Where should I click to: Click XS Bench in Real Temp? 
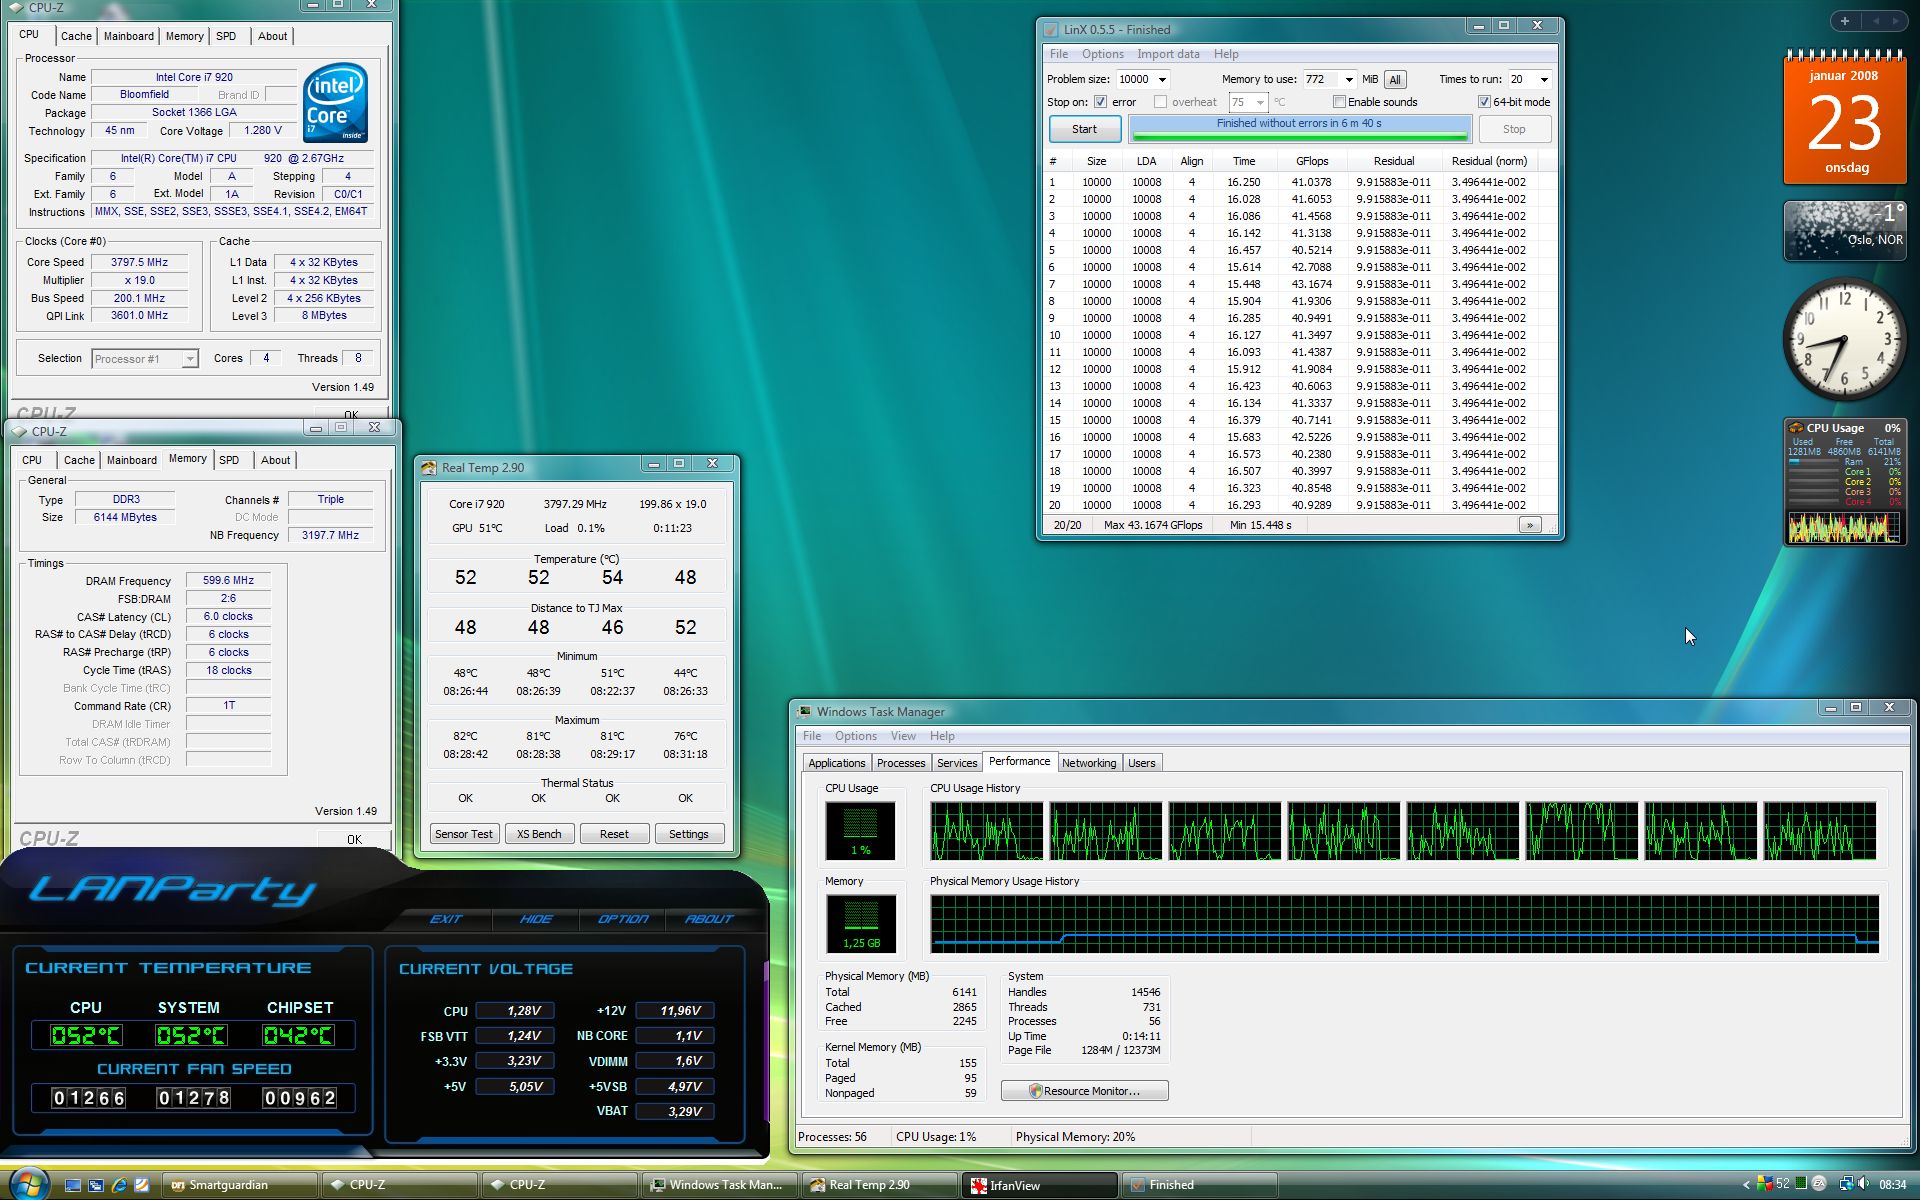point(539,834)
